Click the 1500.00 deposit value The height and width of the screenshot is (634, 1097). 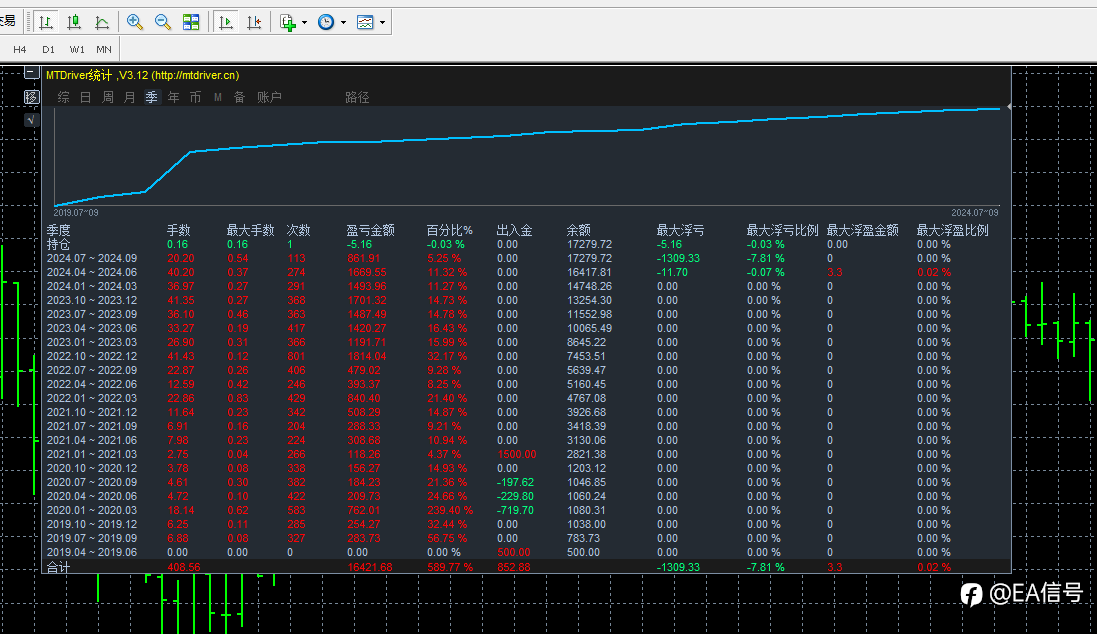pyautogui.click(x=516, y=454)
